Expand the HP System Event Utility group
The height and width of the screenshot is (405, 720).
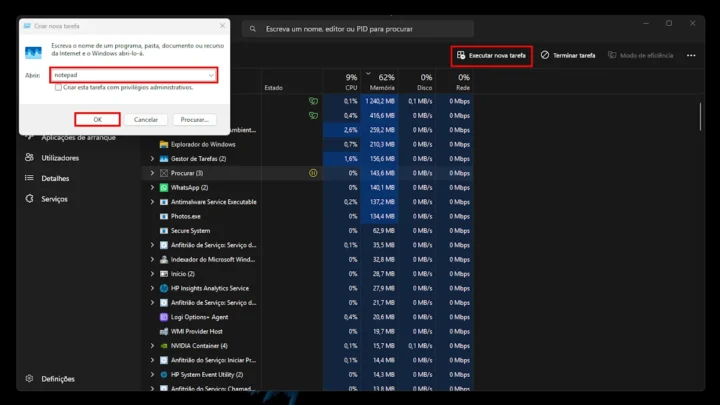click(x=152, y=375)
